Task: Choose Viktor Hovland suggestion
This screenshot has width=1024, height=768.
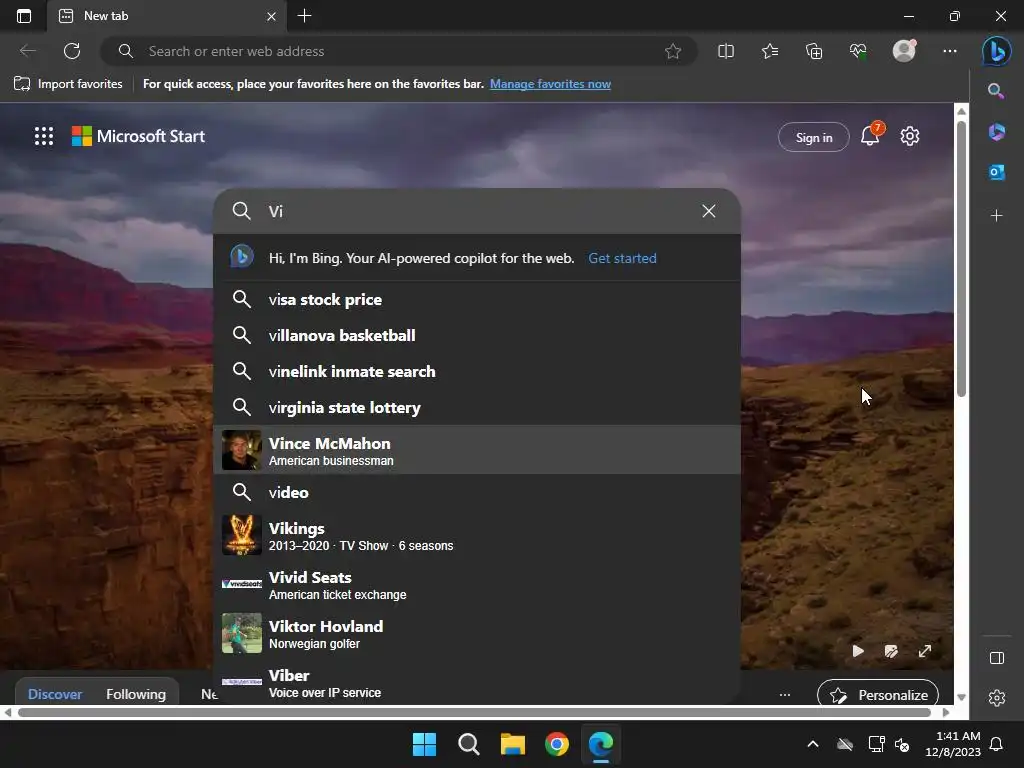Action: point(477,633)
